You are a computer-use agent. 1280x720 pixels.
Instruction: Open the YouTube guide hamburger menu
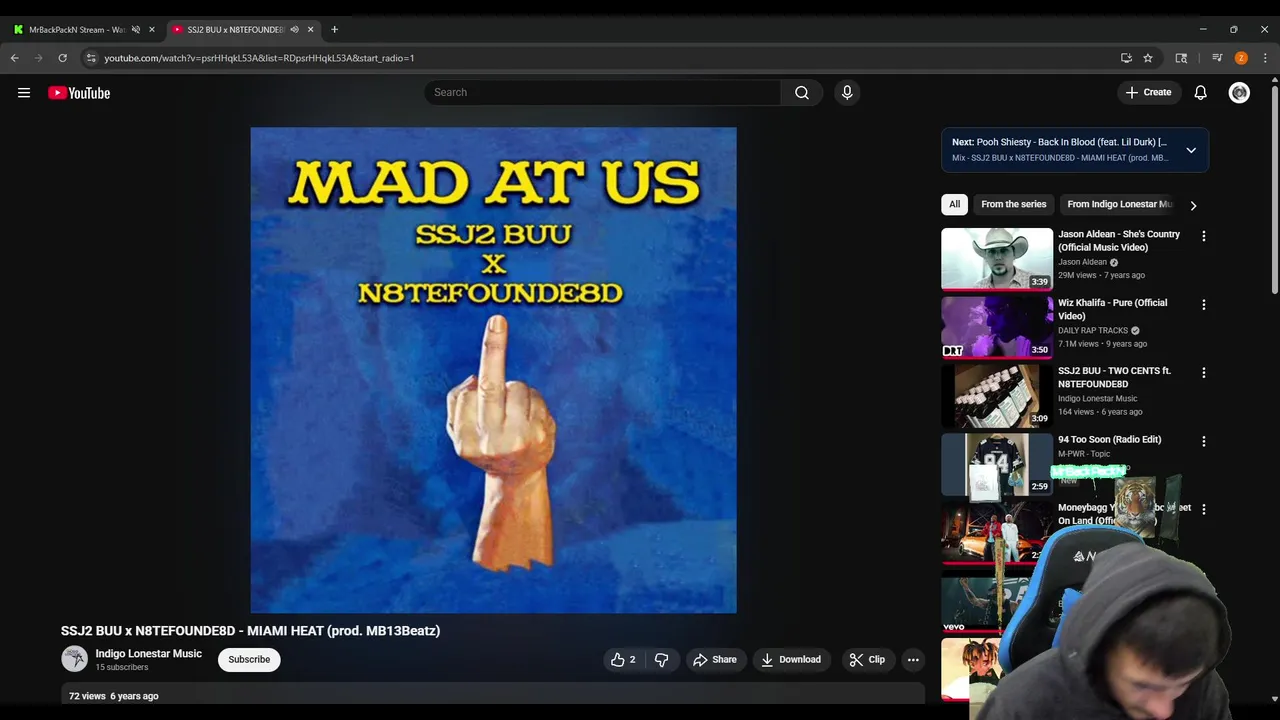[x=24, y=93]
